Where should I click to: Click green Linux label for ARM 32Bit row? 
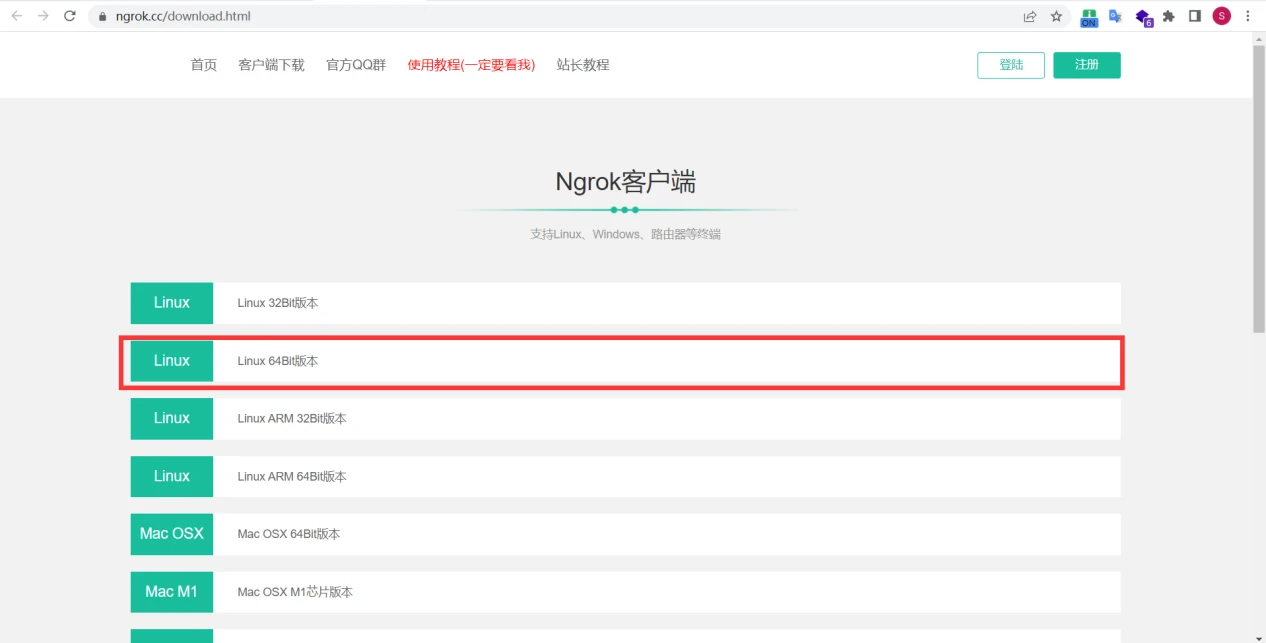(172, 419)
